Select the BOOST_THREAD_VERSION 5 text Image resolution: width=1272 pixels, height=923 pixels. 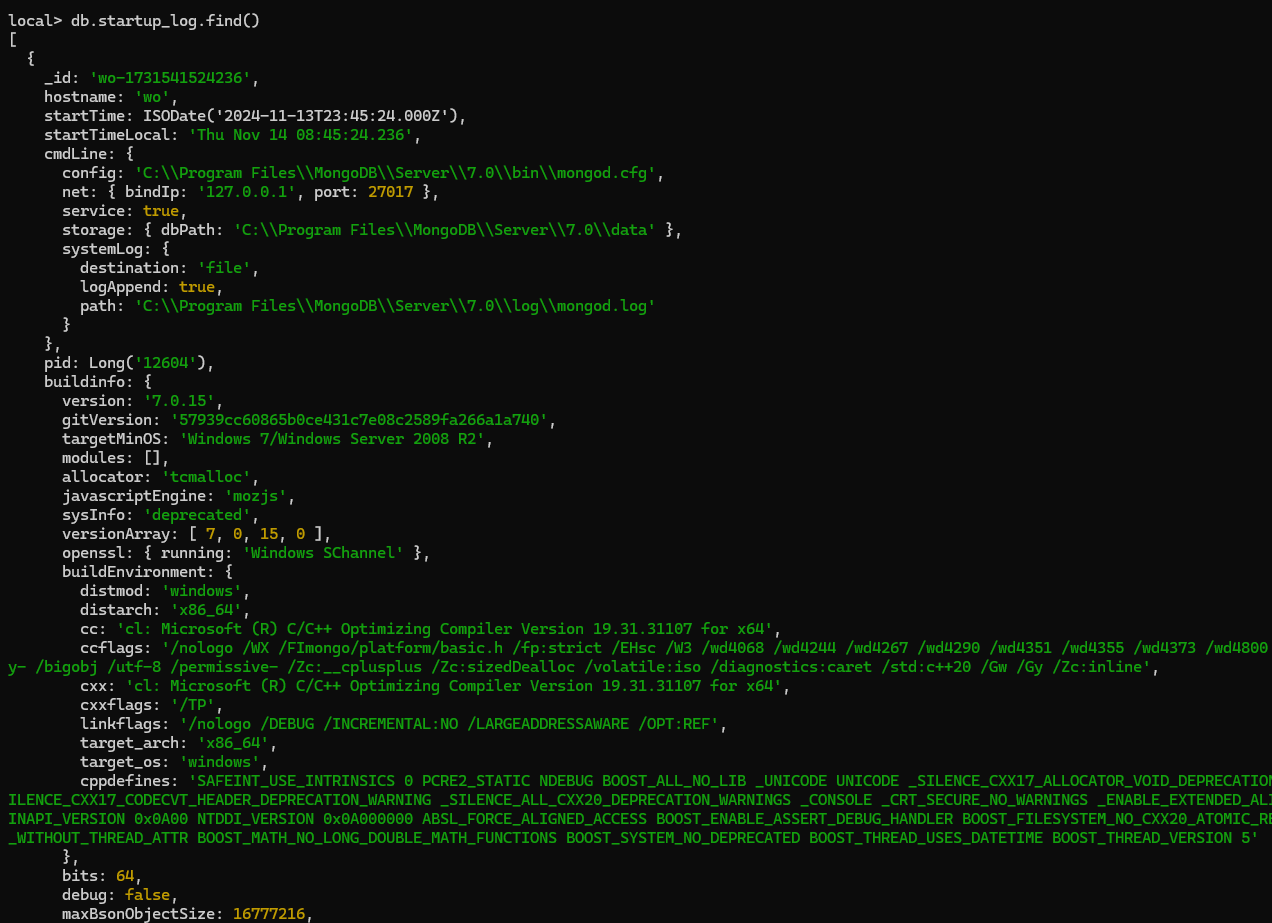[x=1150, y=838]
